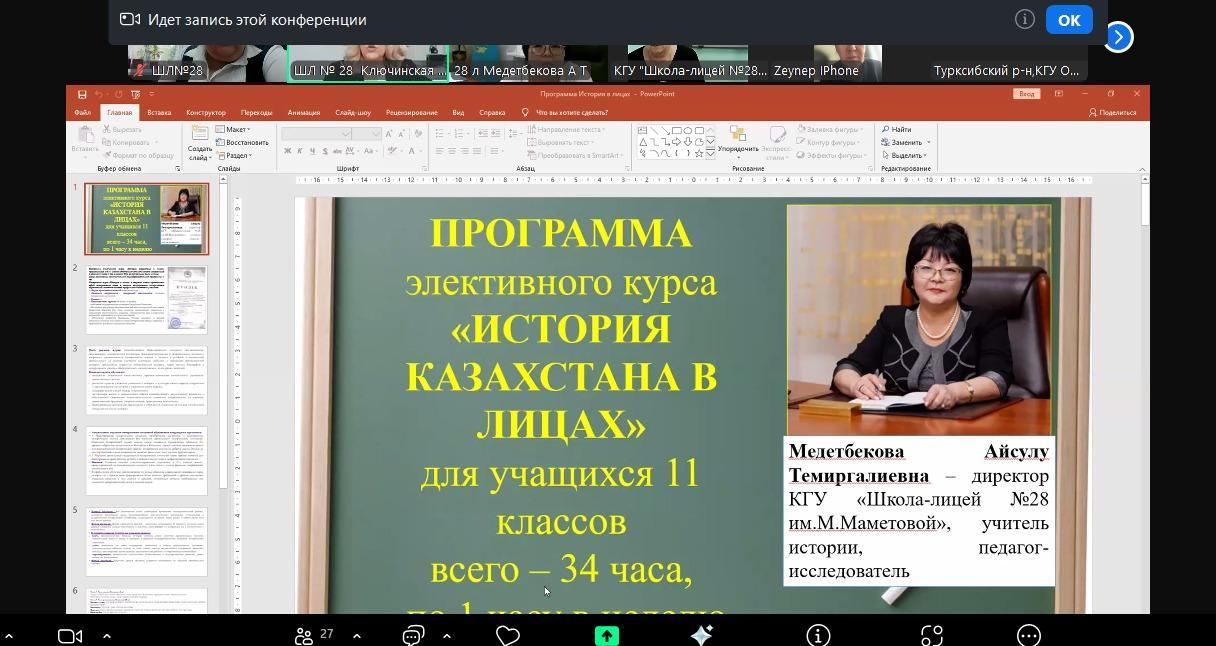This screenshot has width=1216, height=646.
Task: Switch to the Вставка ribbon tab
Action: (159, 113)
